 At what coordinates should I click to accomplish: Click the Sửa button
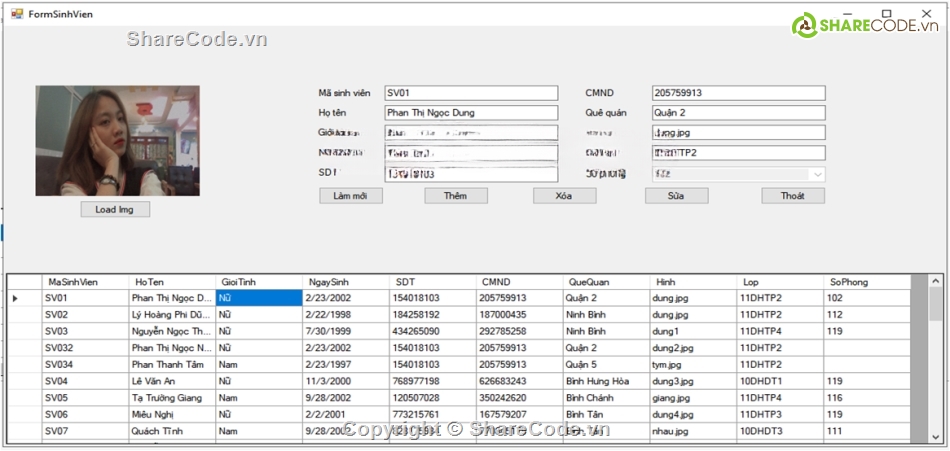pyautogui.click(x=677, y=196)
